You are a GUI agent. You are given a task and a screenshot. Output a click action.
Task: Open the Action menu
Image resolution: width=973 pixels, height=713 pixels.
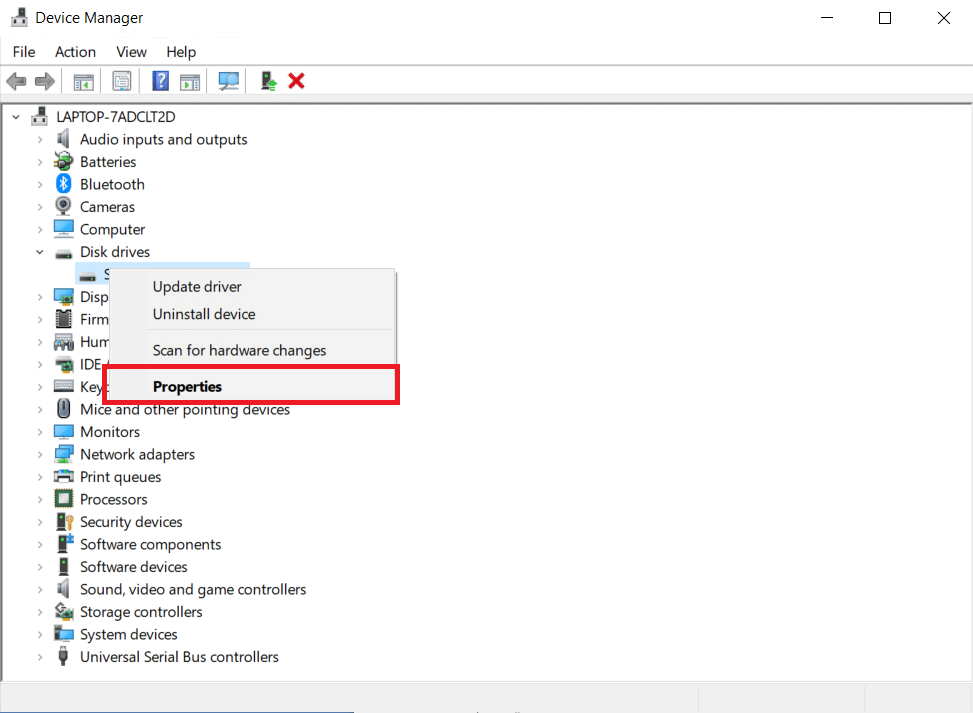(x=75, y=51)
